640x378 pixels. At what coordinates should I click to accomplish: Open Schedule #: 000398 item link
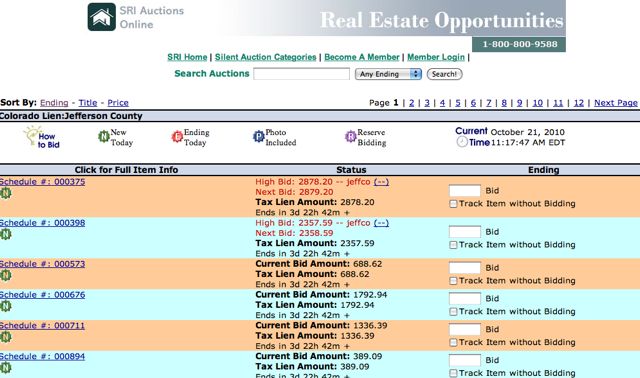point(42,223)
